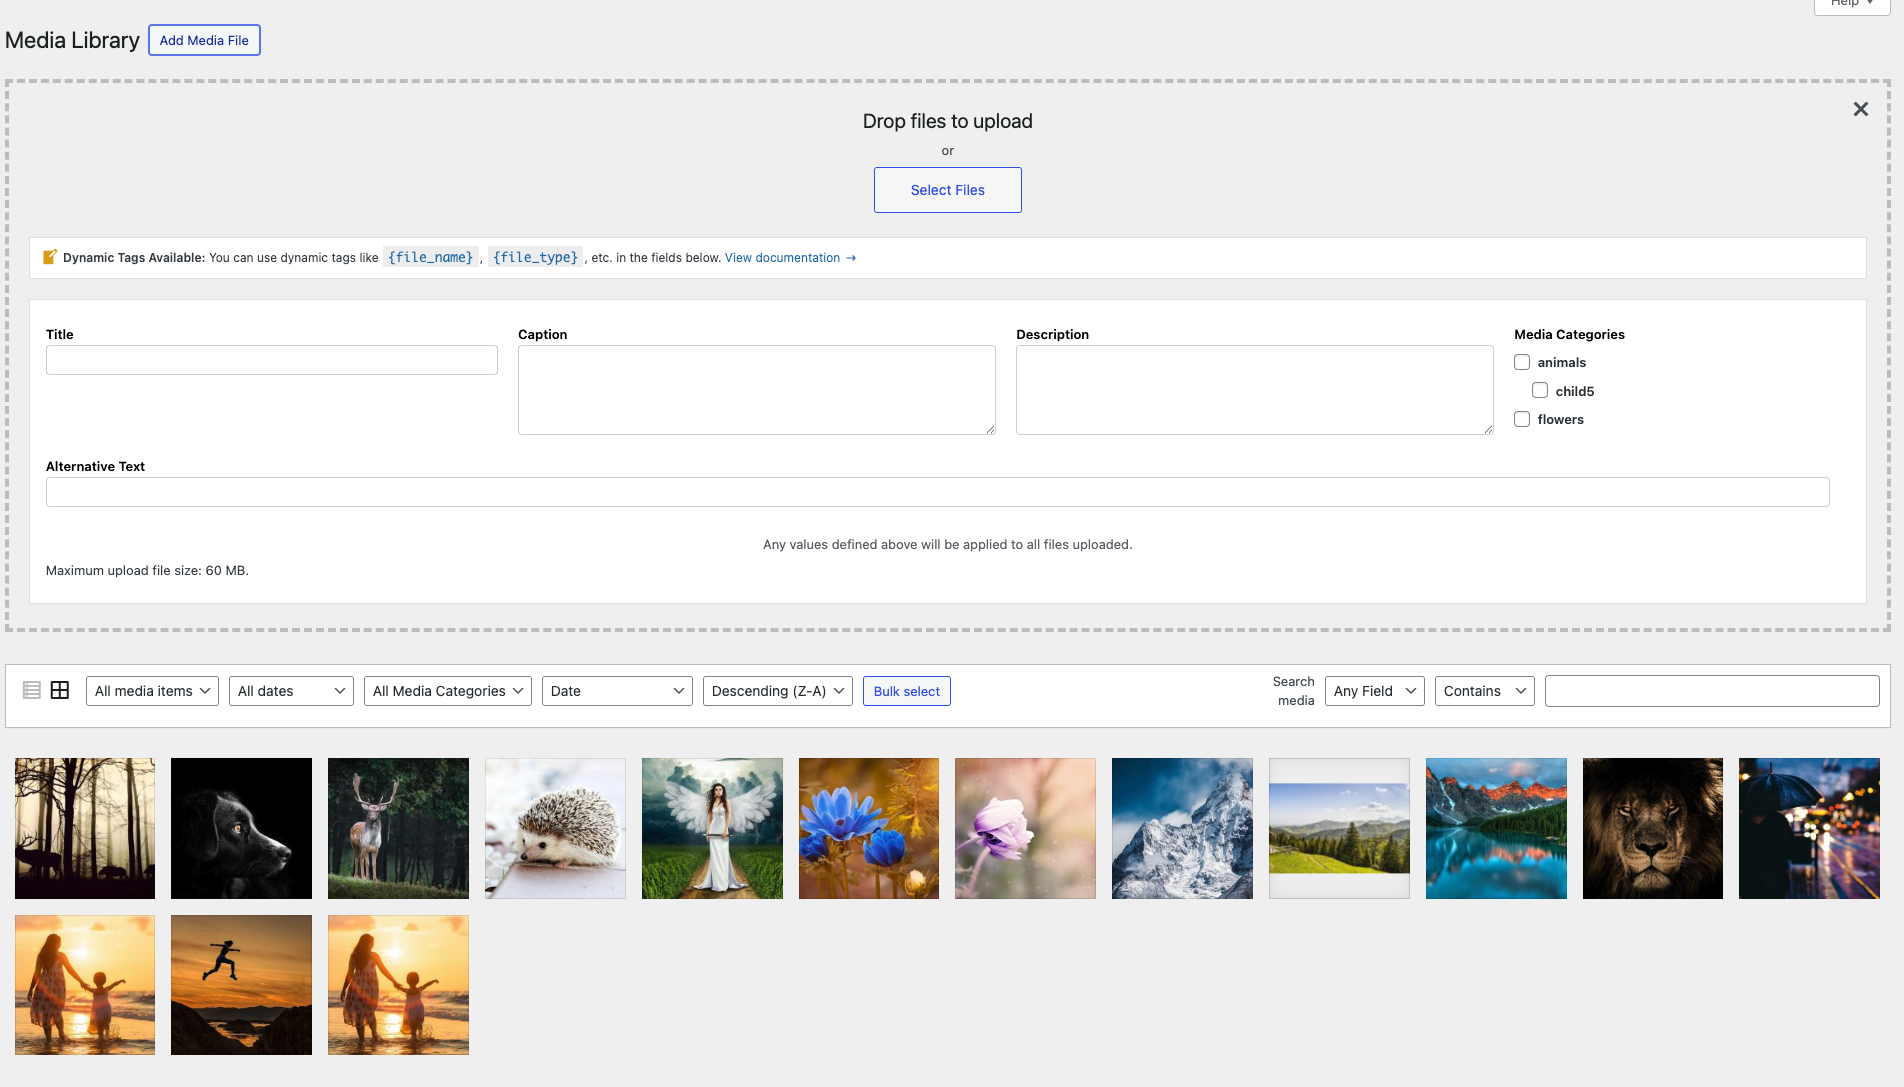Open the purple flower thumbnail
Screen dimensions: 1904x1087
(1025, 828)
